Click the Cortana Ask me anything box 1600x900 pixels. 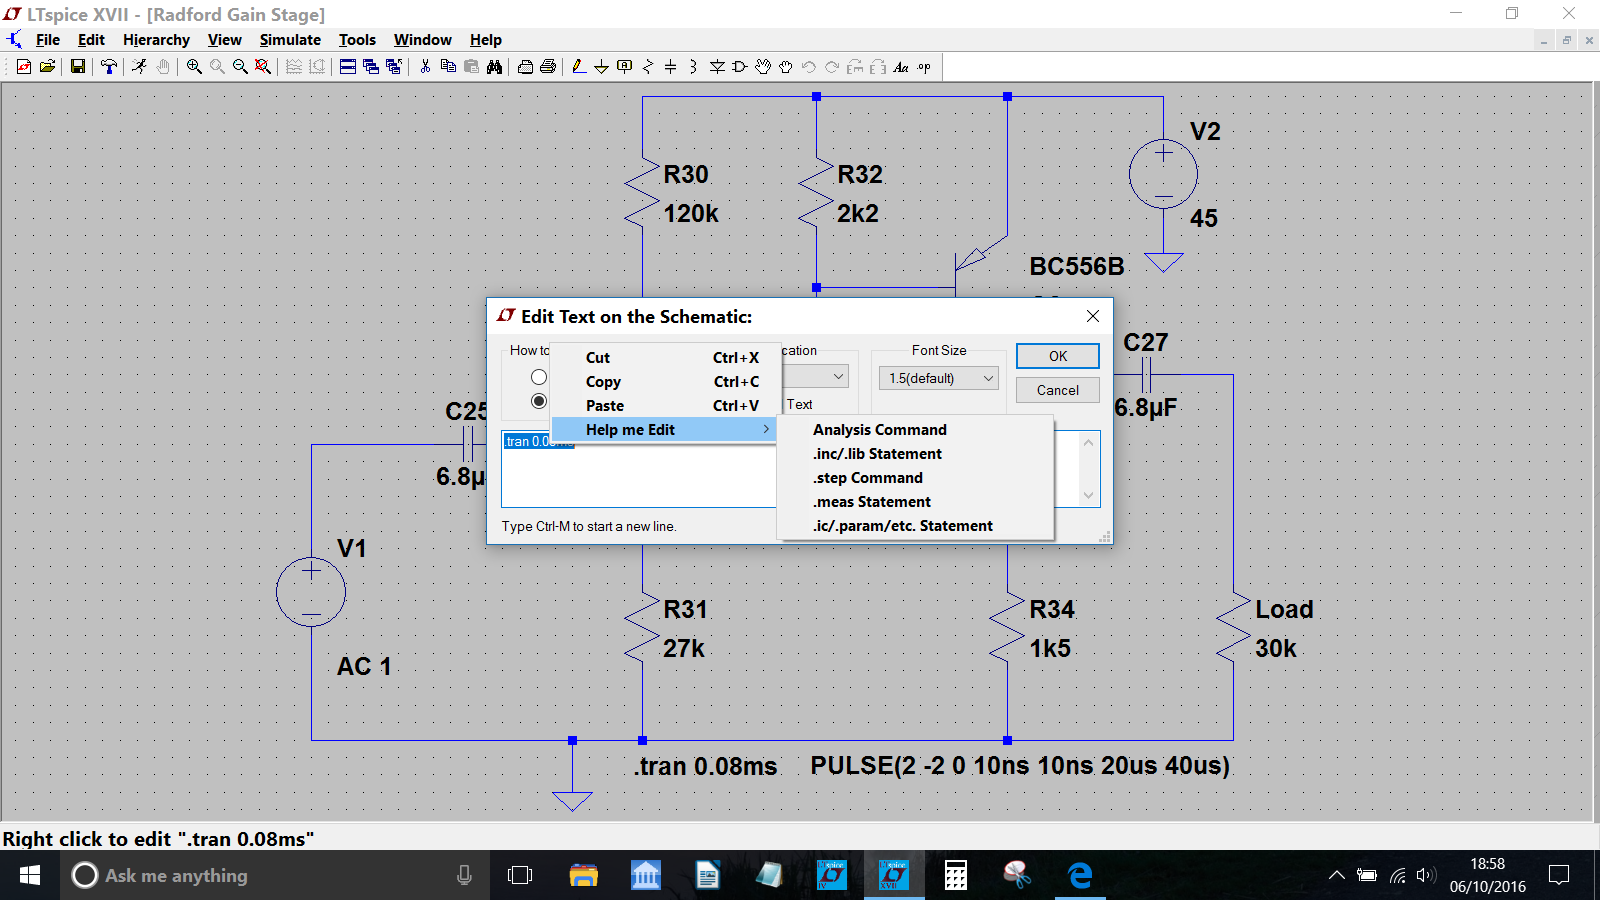pos(275,875)
